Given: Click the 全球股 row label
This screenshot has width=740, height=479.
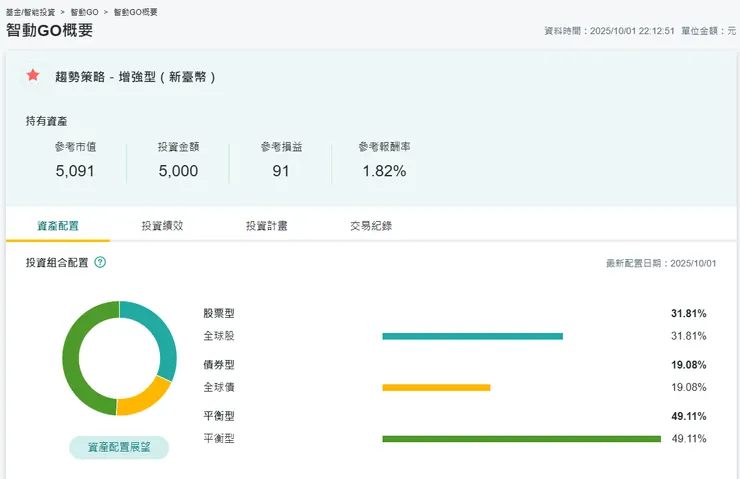Looking at the screenshot, I should (219, 336).
